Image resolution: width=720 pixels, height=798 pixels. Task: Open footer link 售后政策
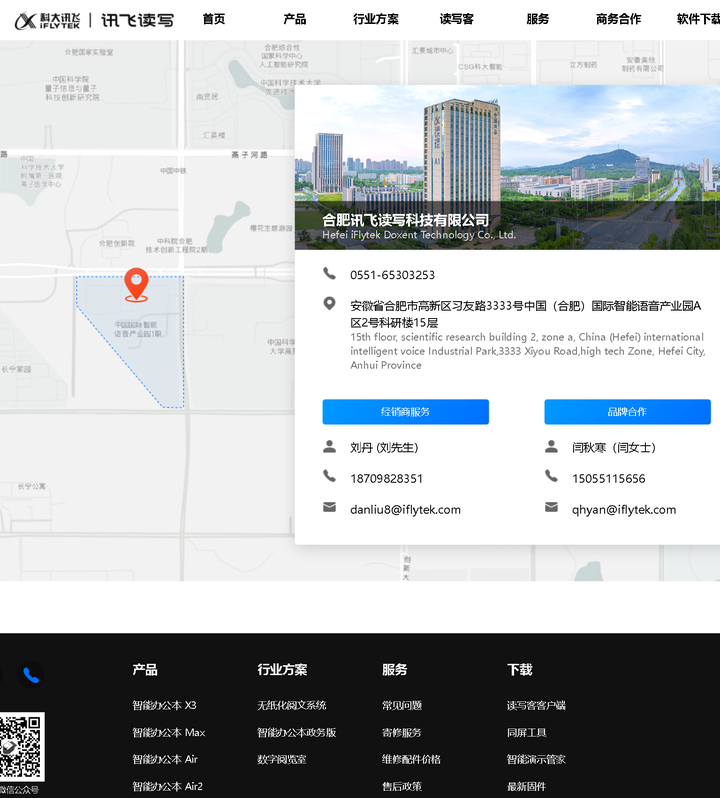402,786
